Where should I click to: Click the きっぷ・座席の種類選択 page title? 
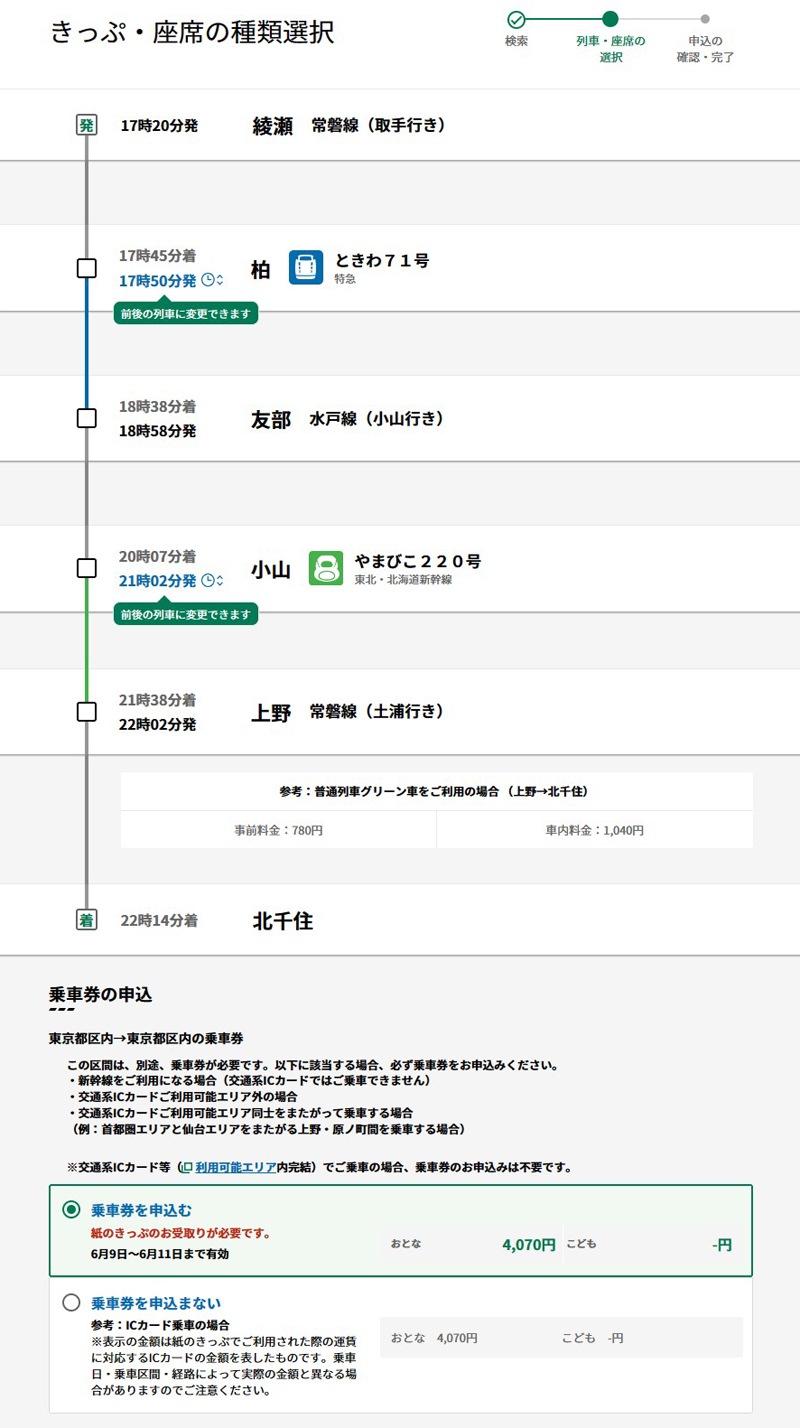(x=192, y=32)
